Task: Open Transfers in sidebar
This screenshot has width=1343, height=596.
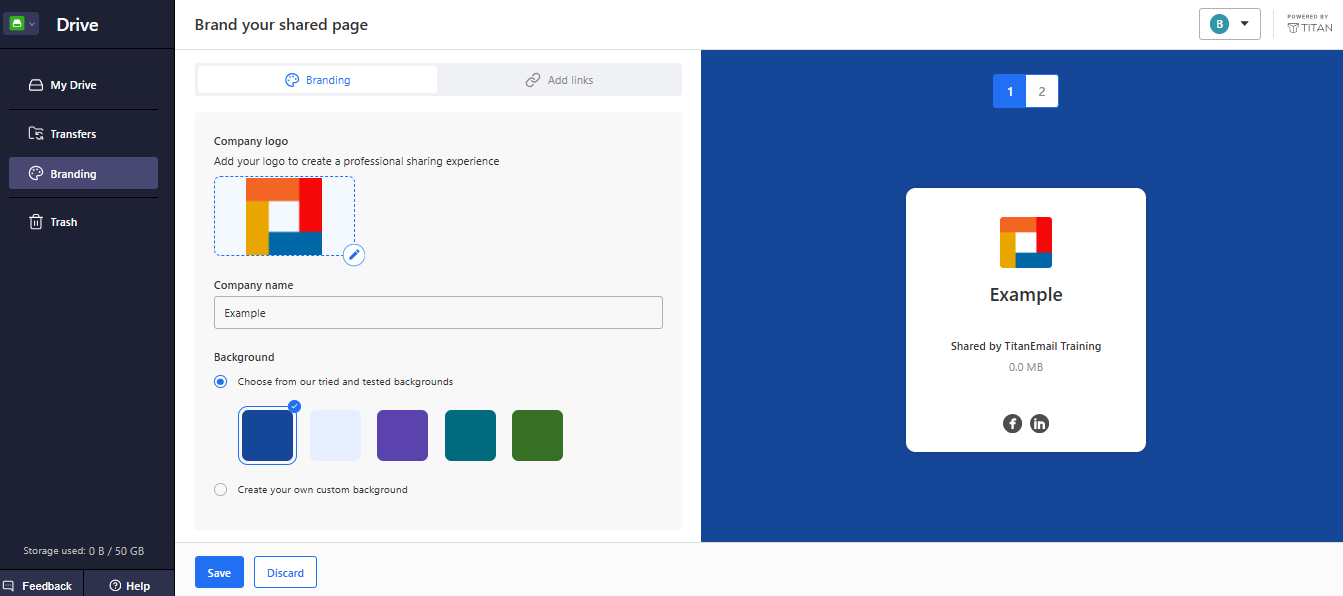Action: [x=83, y=134]
